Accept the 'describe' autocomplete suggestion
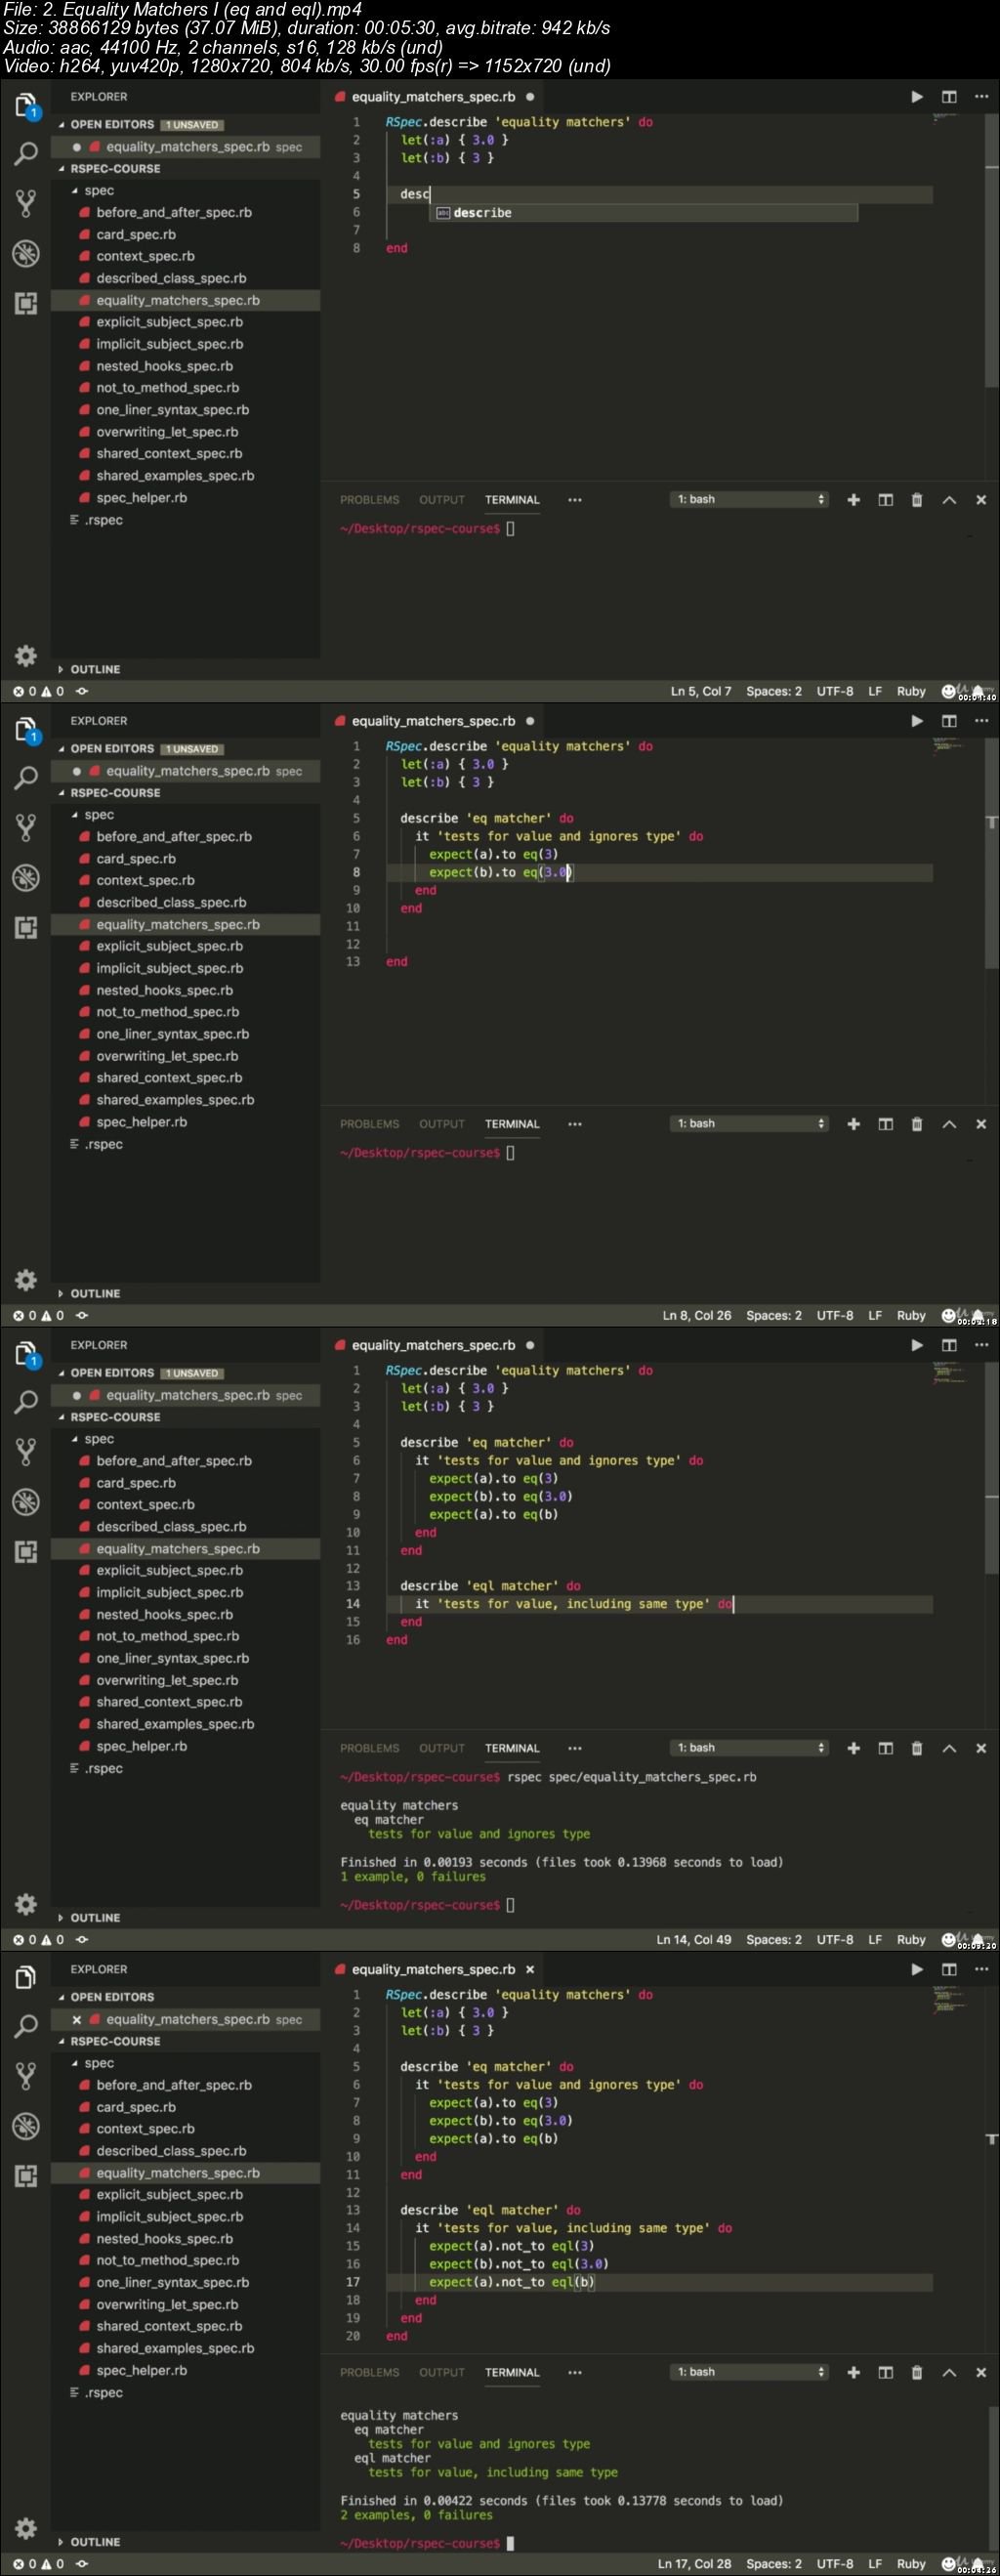Image resolution: width=1000 pixels, height=2576 pixels. pos(643,213)
